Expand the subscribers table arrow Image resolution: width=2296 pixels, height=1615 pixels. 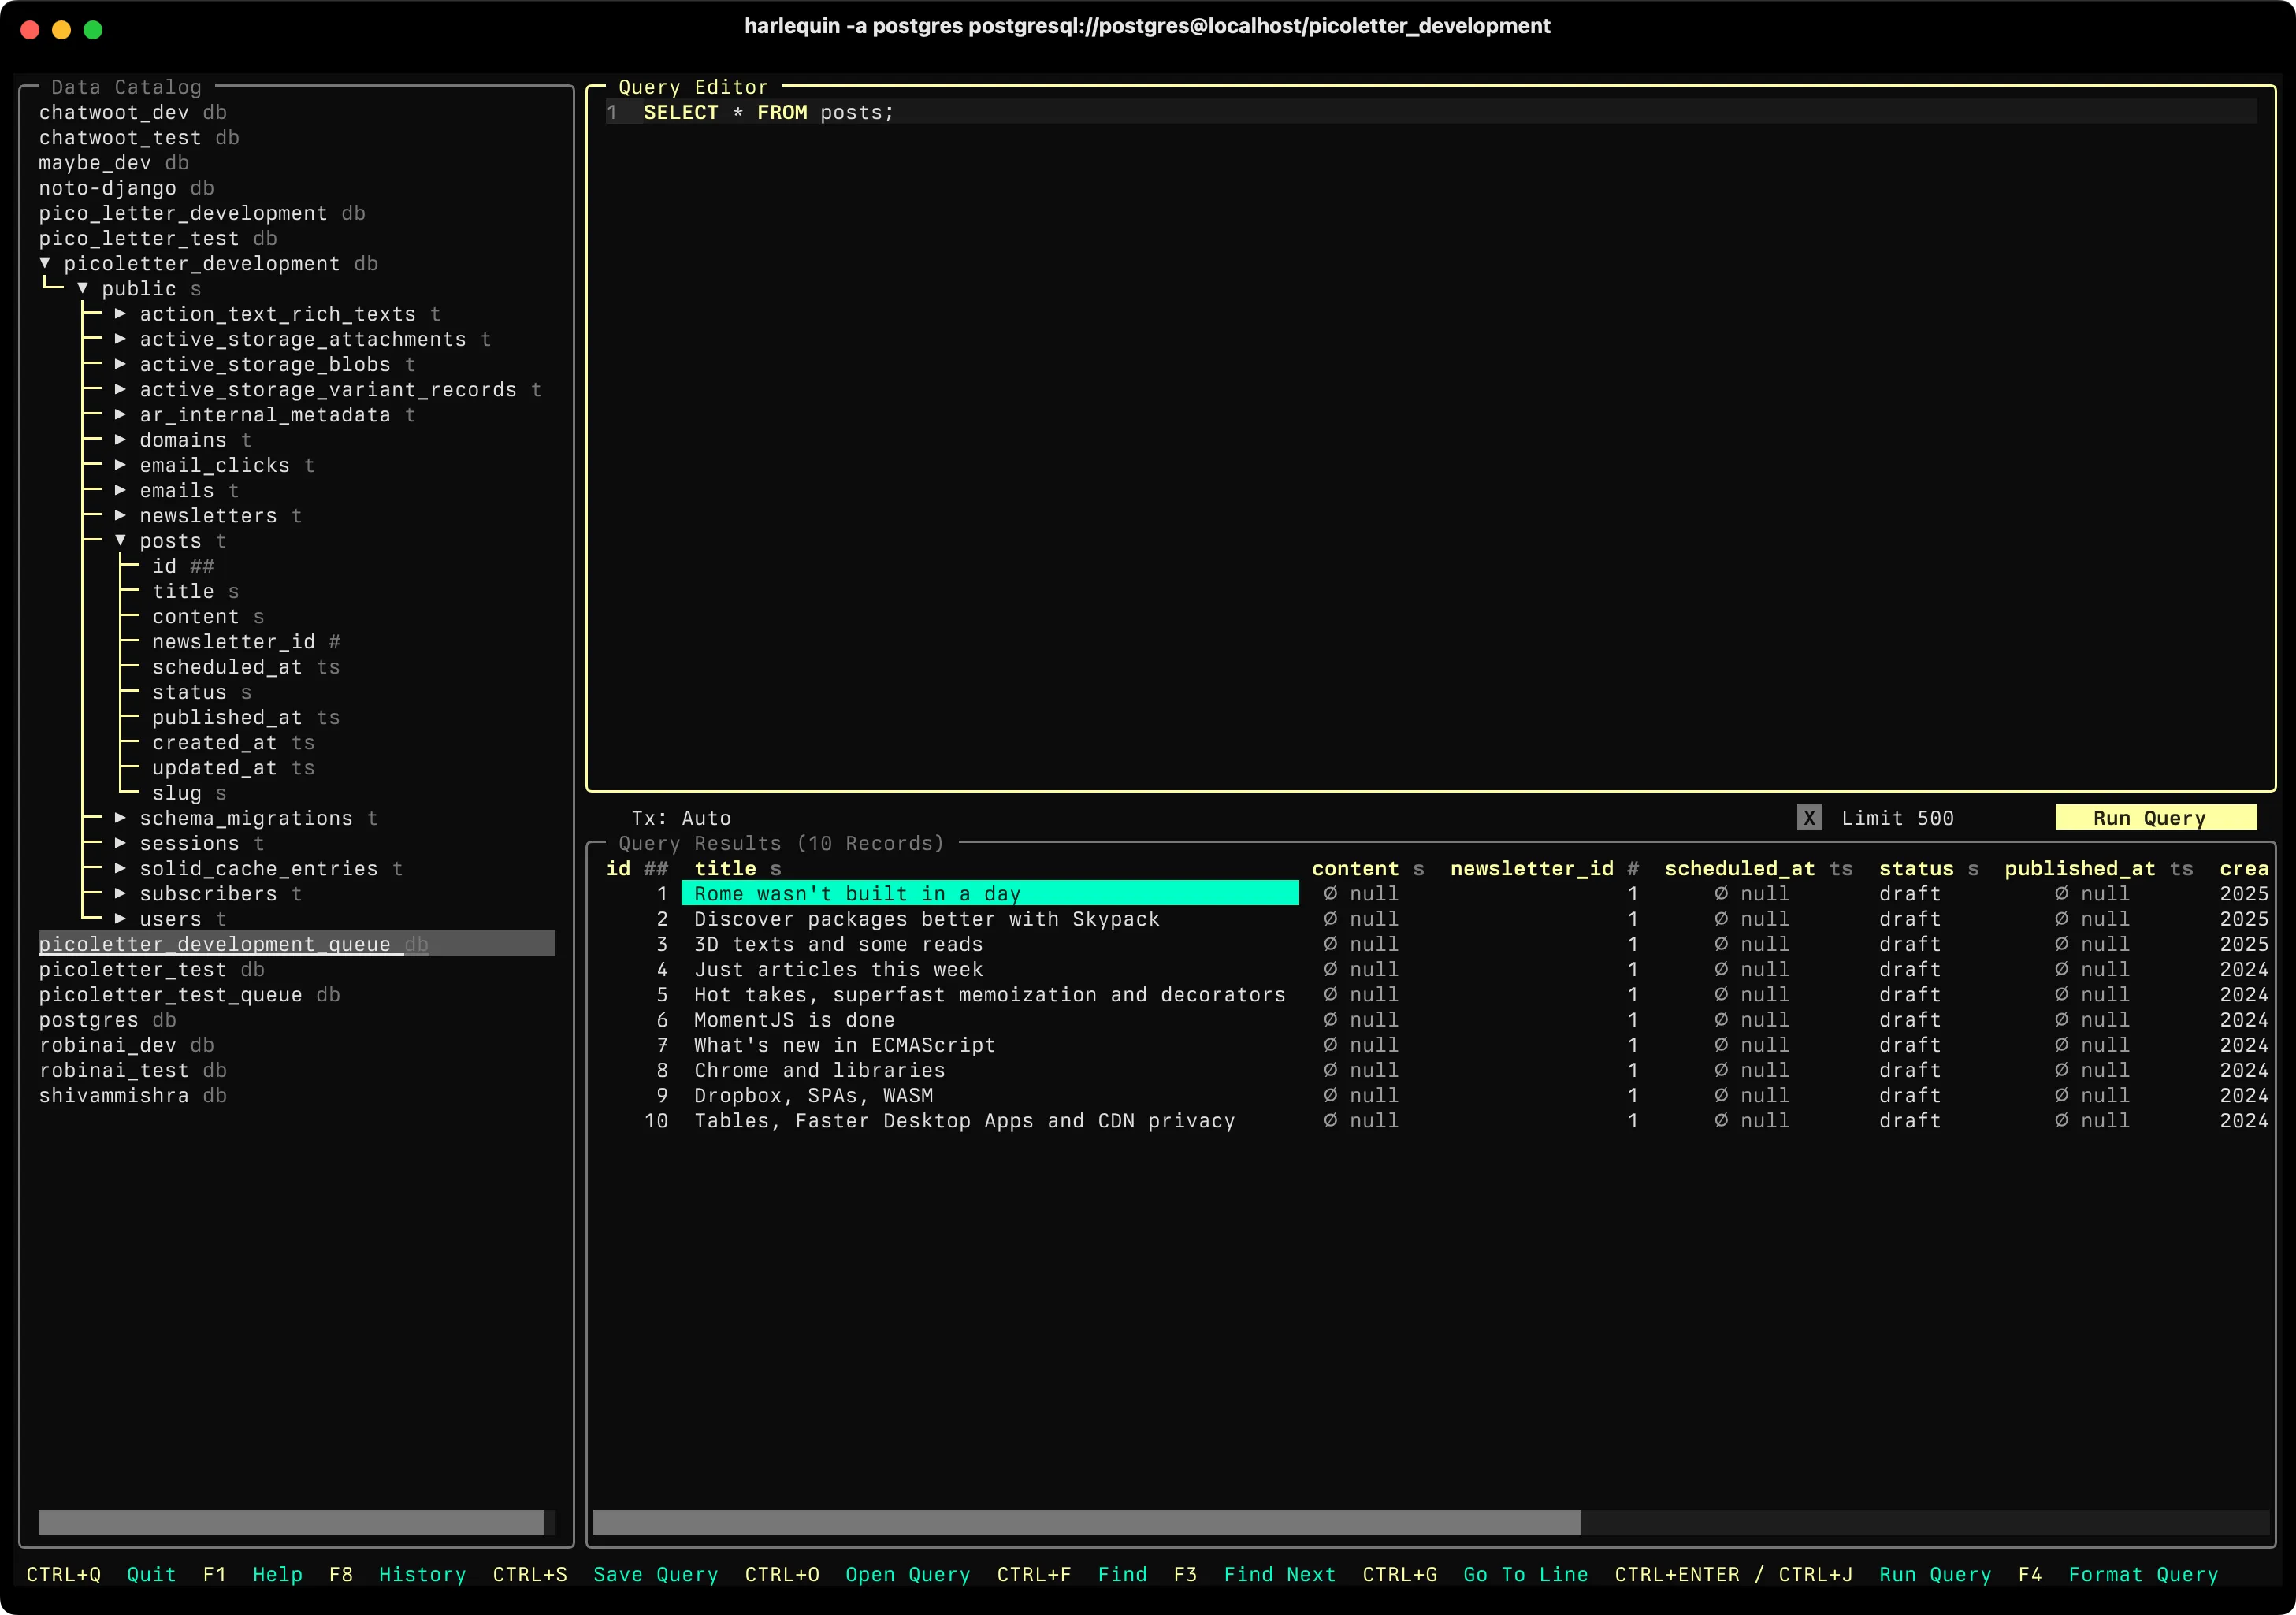[120, 894]
